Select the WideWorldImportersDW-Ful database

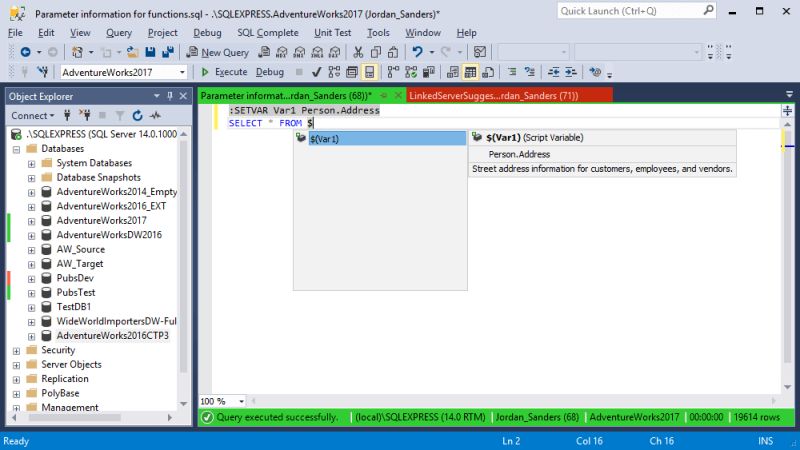[116, 321]
